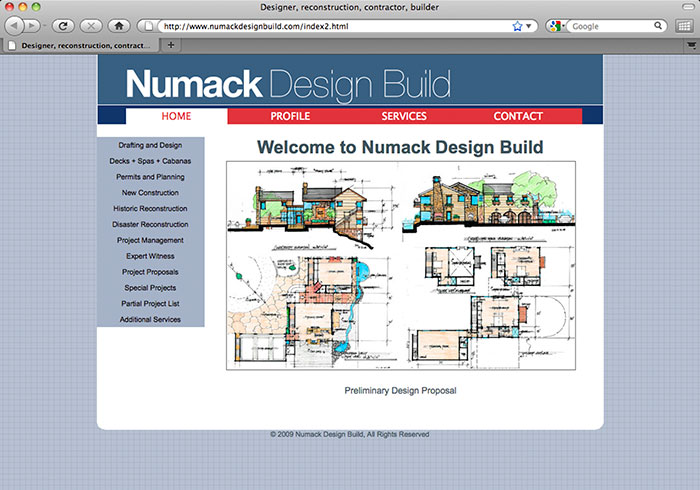This screenshot has width=700, height=490.
Task: Click the address bar URL field
Action: [x=337, y=26]
